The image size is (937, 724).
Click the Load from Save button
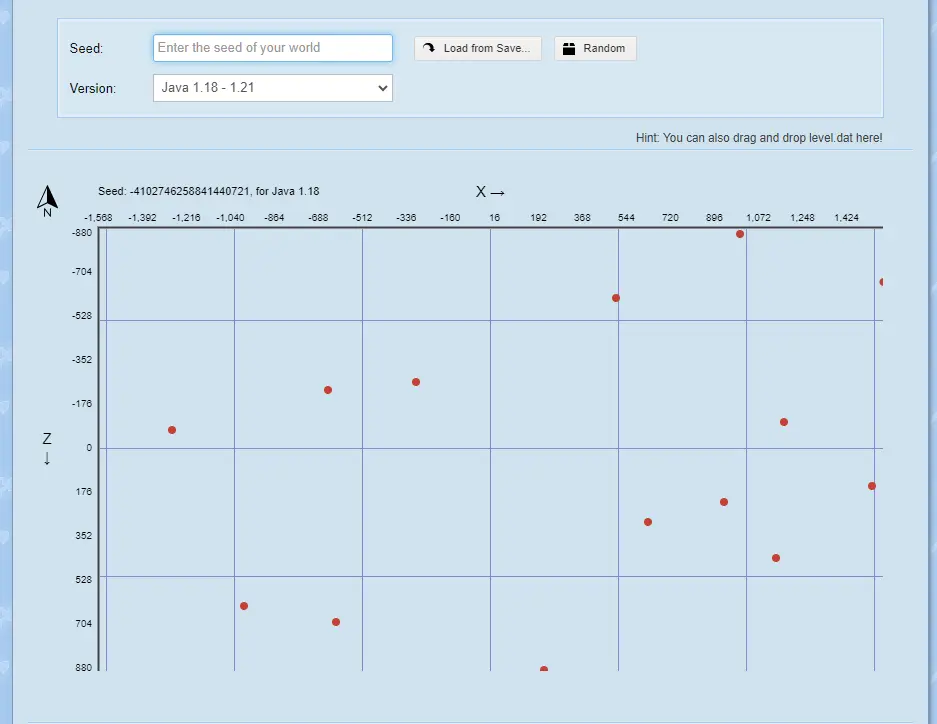pos(477,48)
